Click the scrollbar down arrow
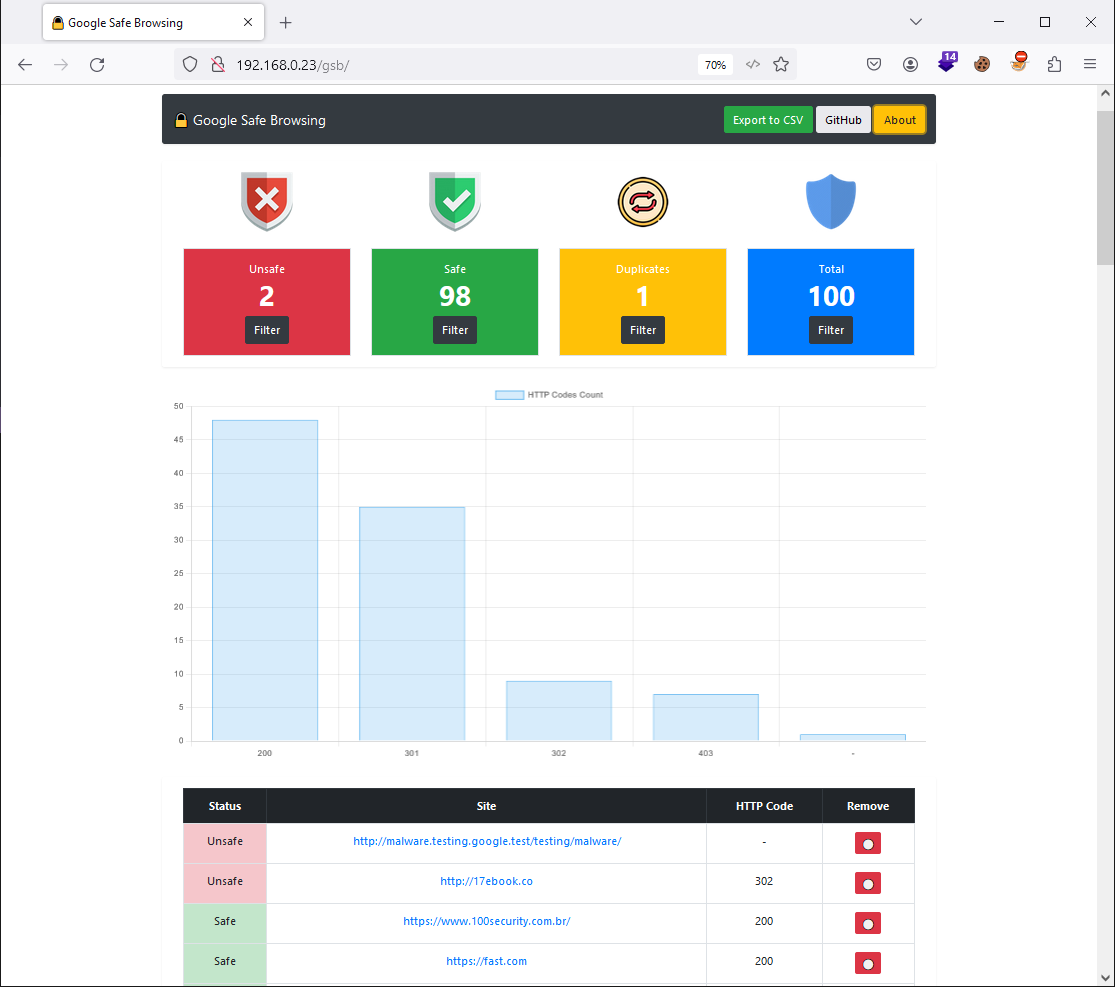 pyautogui.click(x=1105, y=978)
